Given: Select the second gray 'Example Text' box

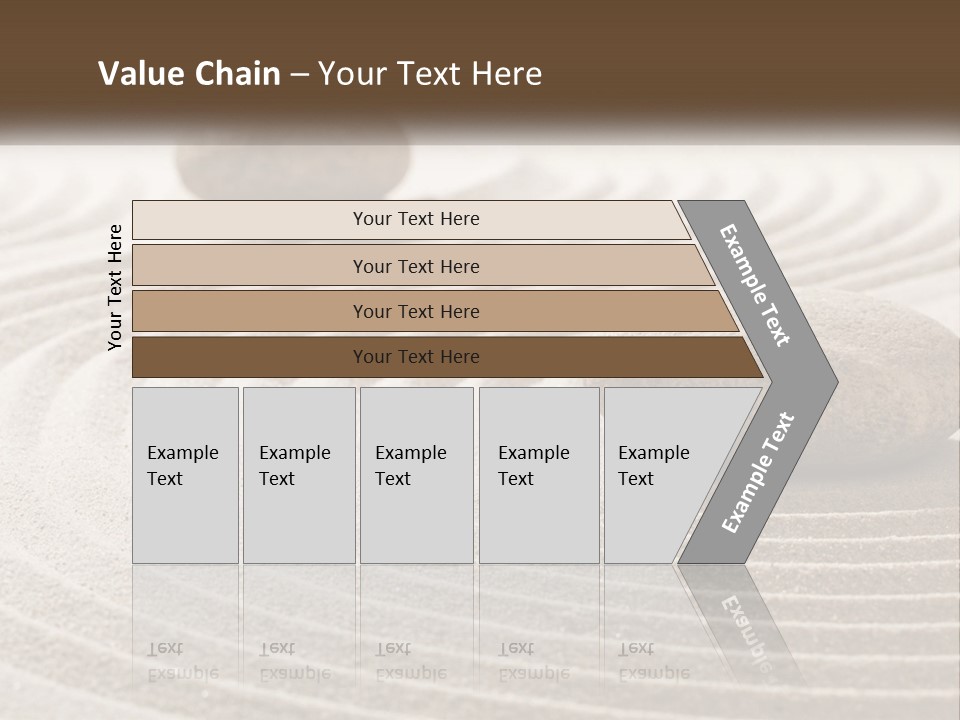Looking at the screenshot, I should tap(299, 474).
